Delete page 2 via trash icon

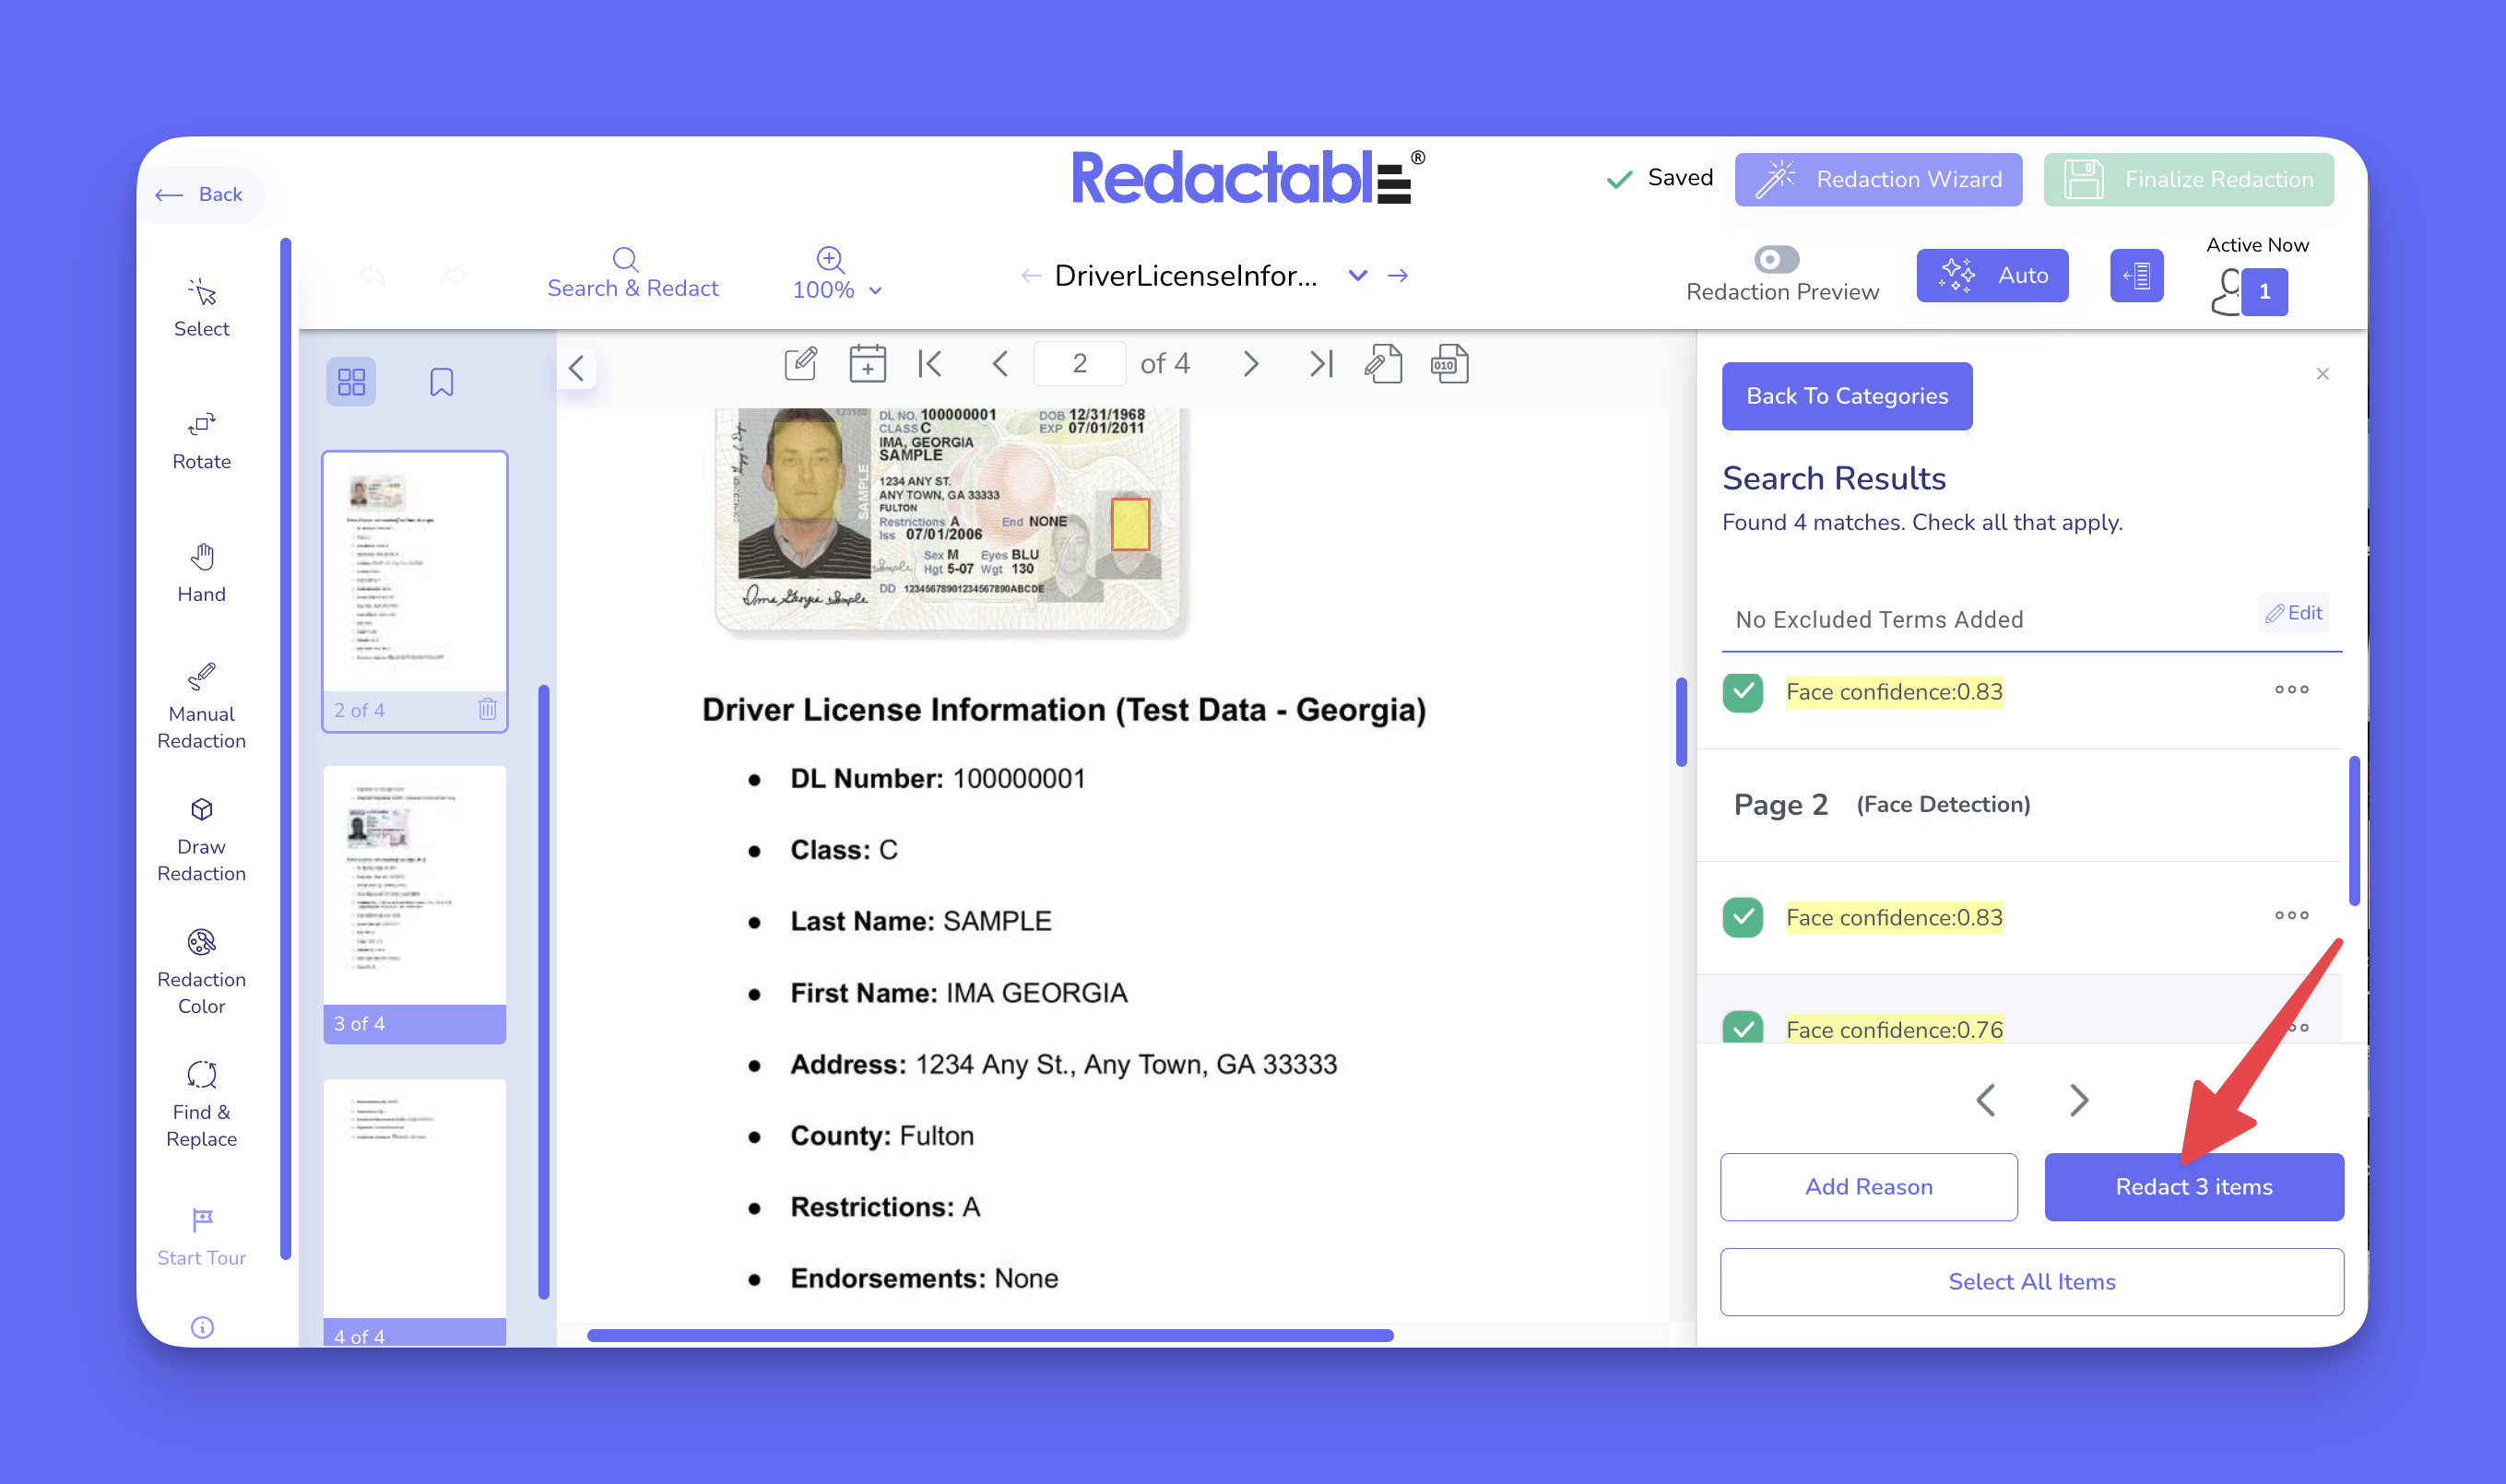tap(487, 709)
